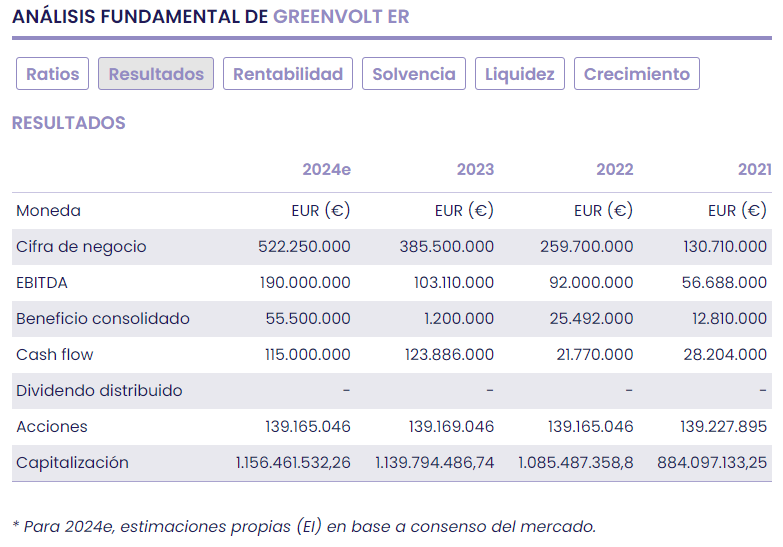This screenshot has width=783, height=547.
Task: Click the 2024e column header
Action: (327, 169)
